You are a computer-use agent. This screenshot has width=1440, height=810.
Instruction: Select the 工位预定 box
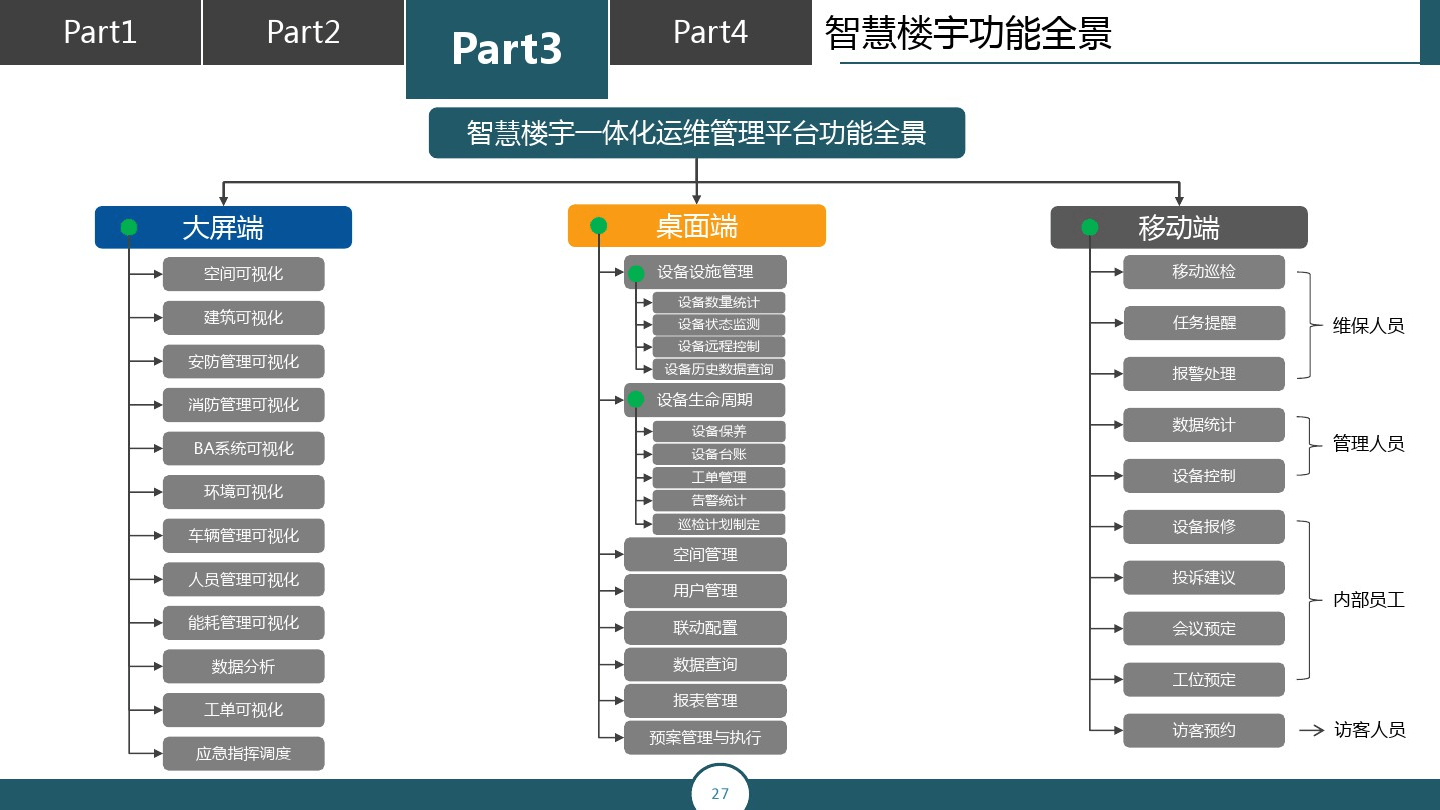1204,680
